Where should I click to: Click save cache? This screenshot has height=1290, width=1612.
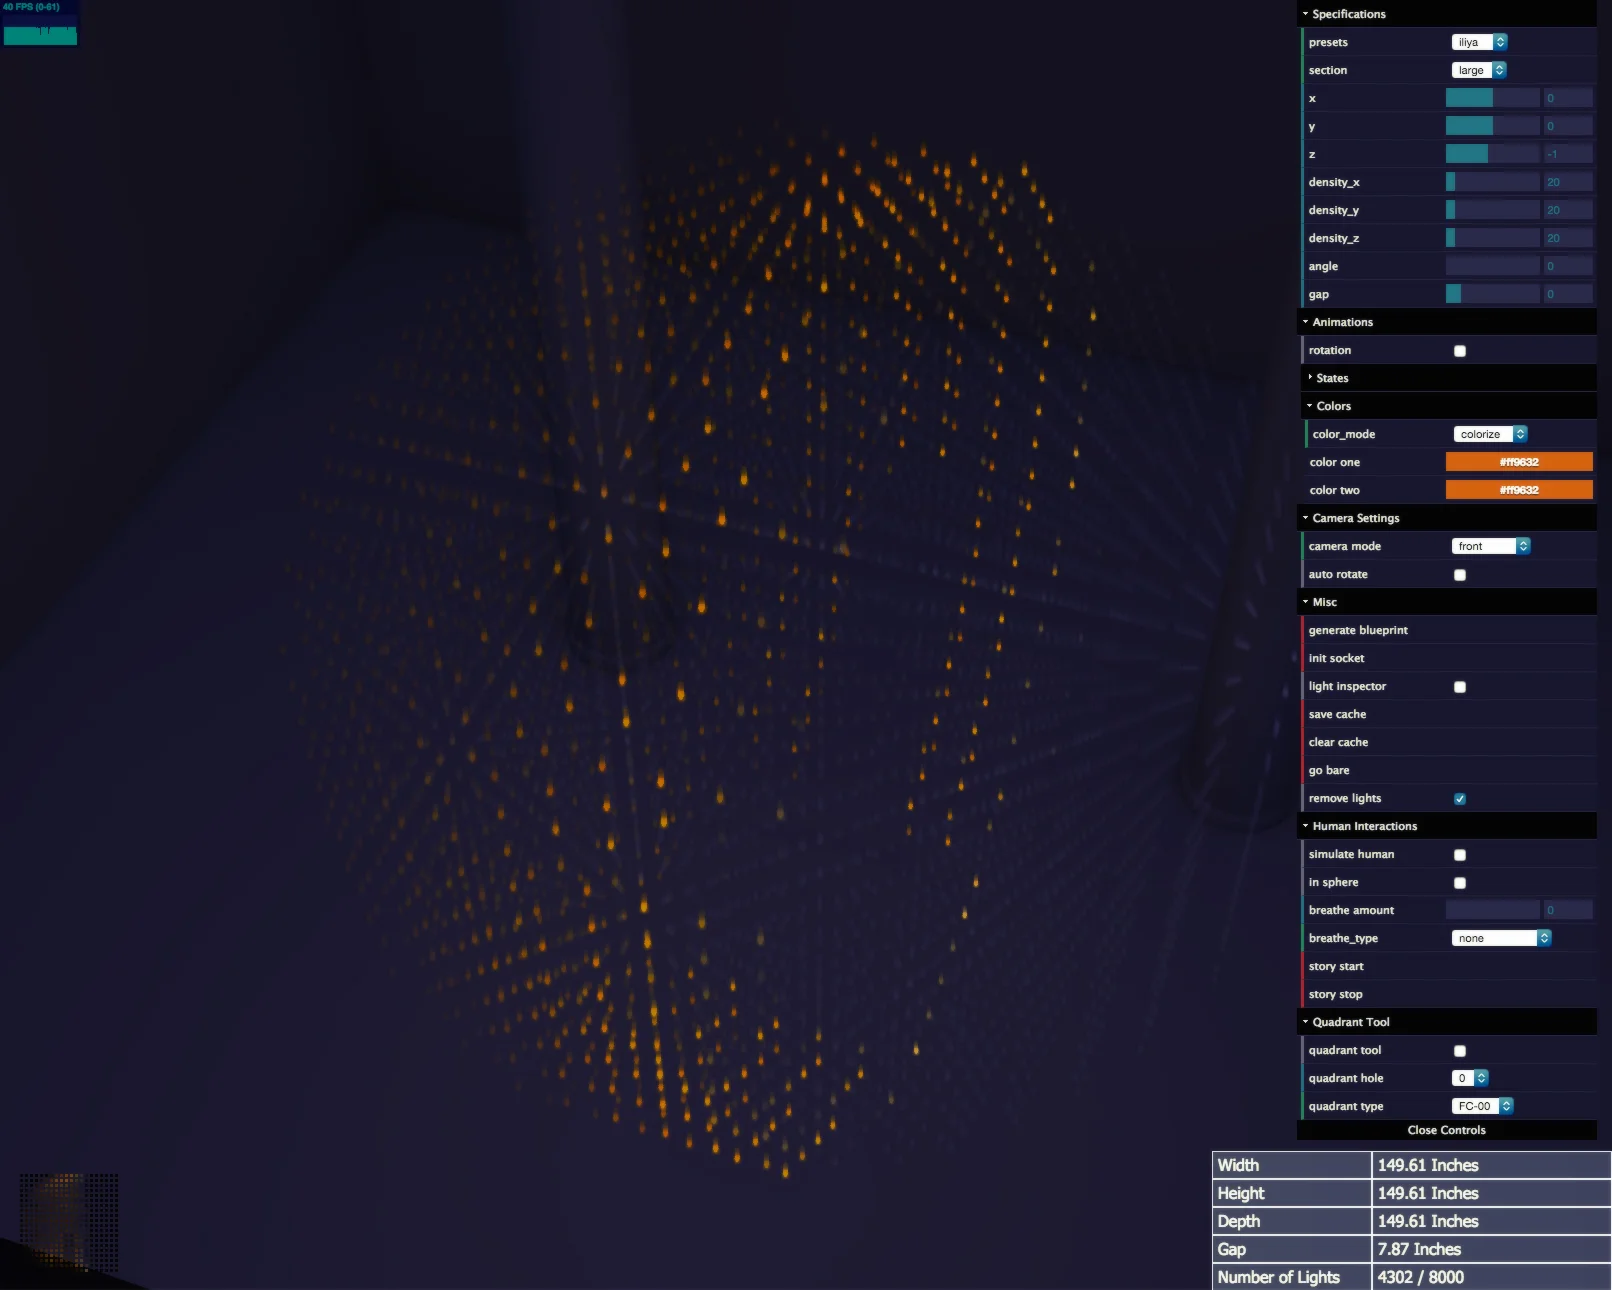(1448, 714)
